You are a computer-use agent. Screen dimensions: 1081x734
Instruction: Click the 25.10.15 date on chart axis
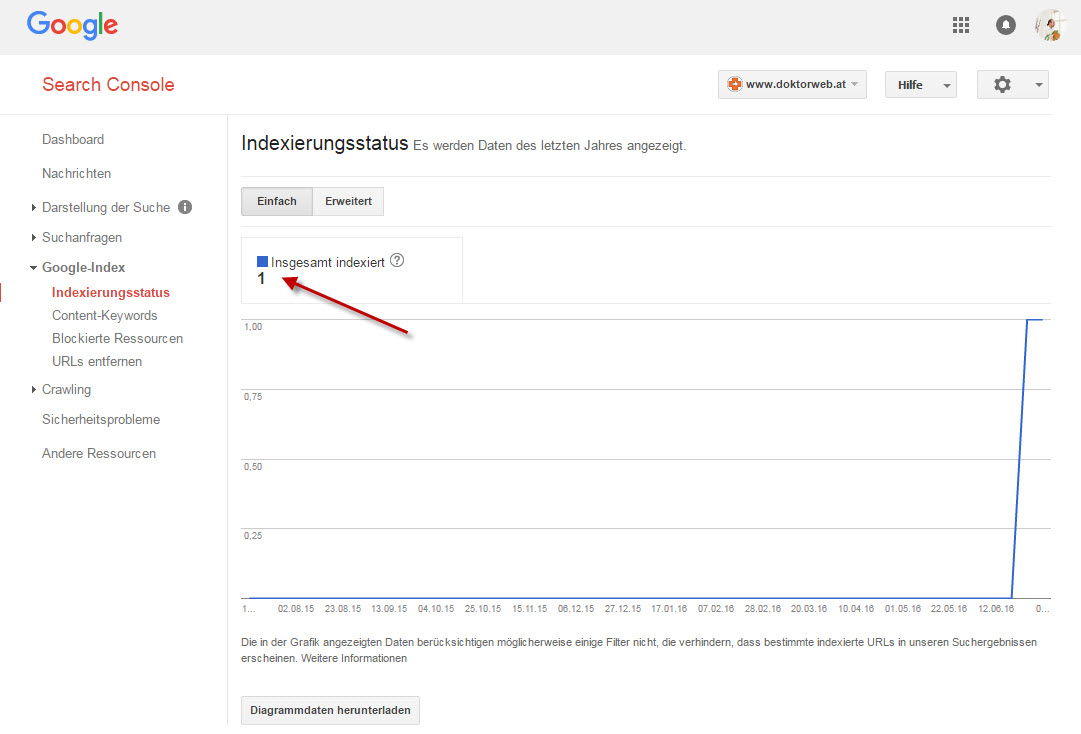tap(483, 609)
